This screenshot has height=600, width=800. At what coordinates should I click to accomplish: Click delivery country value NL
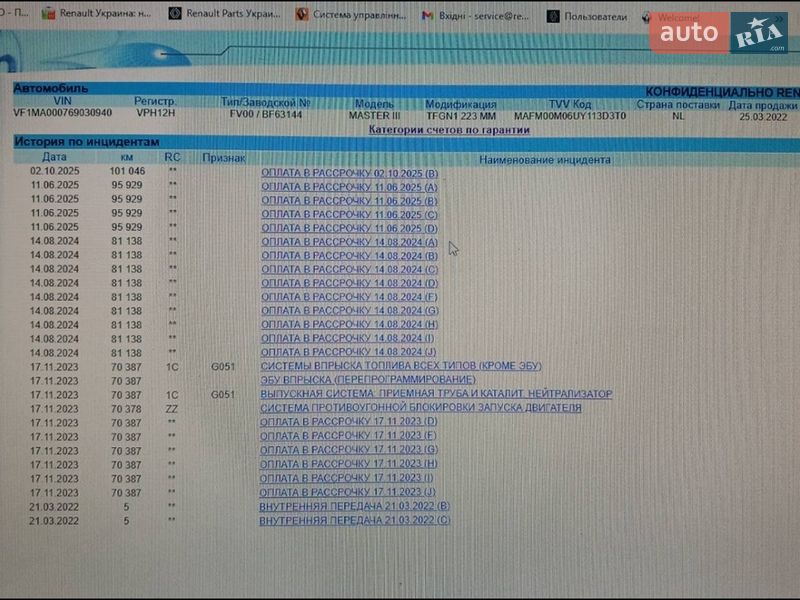[678, 116]
